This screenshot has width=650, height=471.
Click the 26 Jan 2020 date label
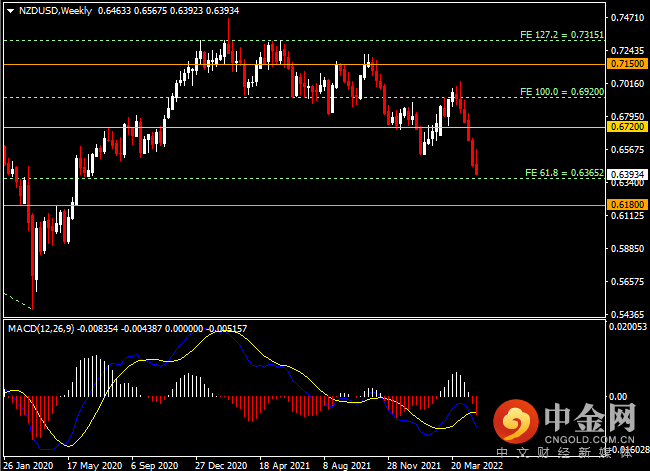[28, 465]
